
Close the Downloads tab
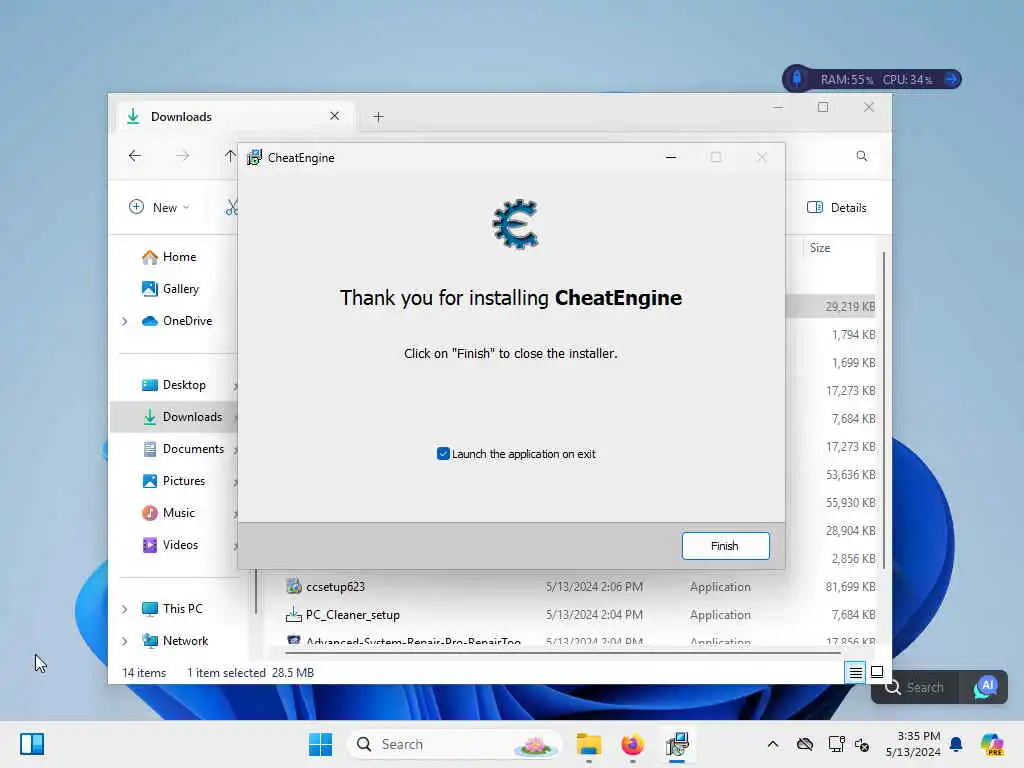point(334,116)
